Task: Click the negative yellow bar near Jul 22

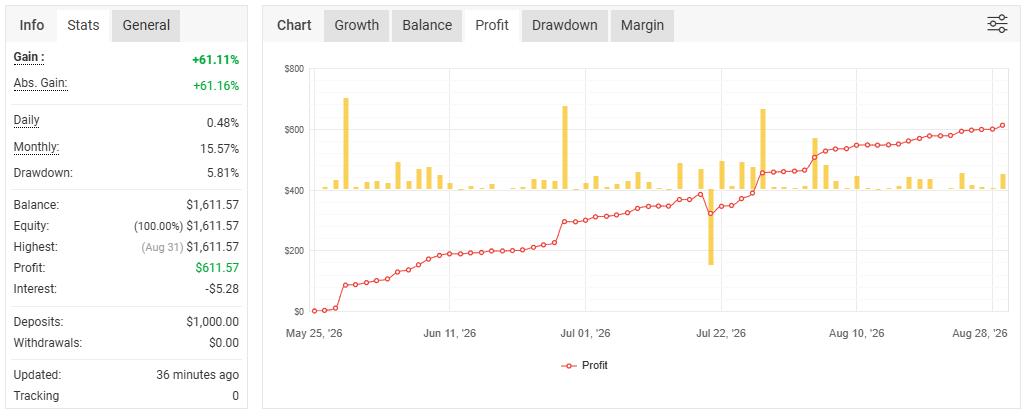Action: pos(711,227)
